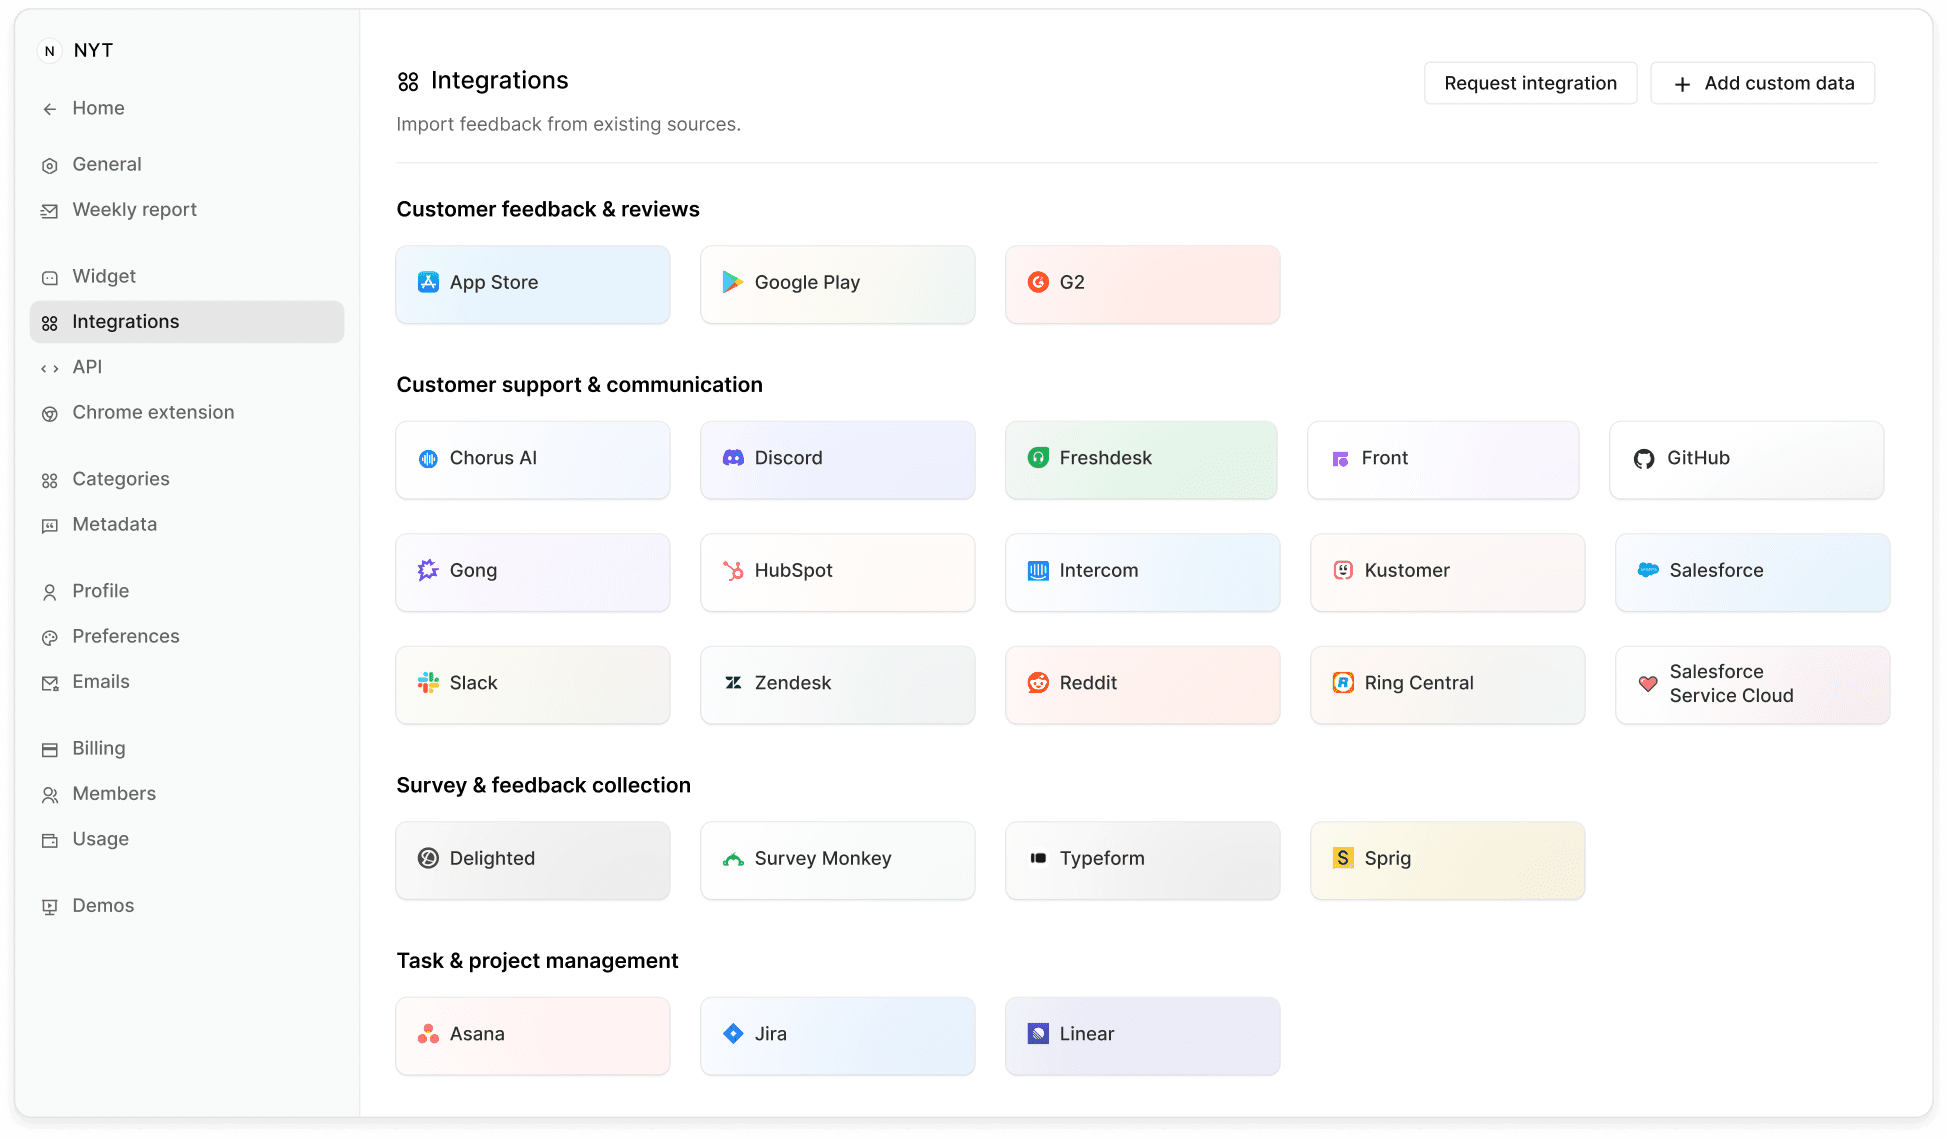Open the Chrome extension settings
1948x1138 pixels.
(x=153, y=412)
